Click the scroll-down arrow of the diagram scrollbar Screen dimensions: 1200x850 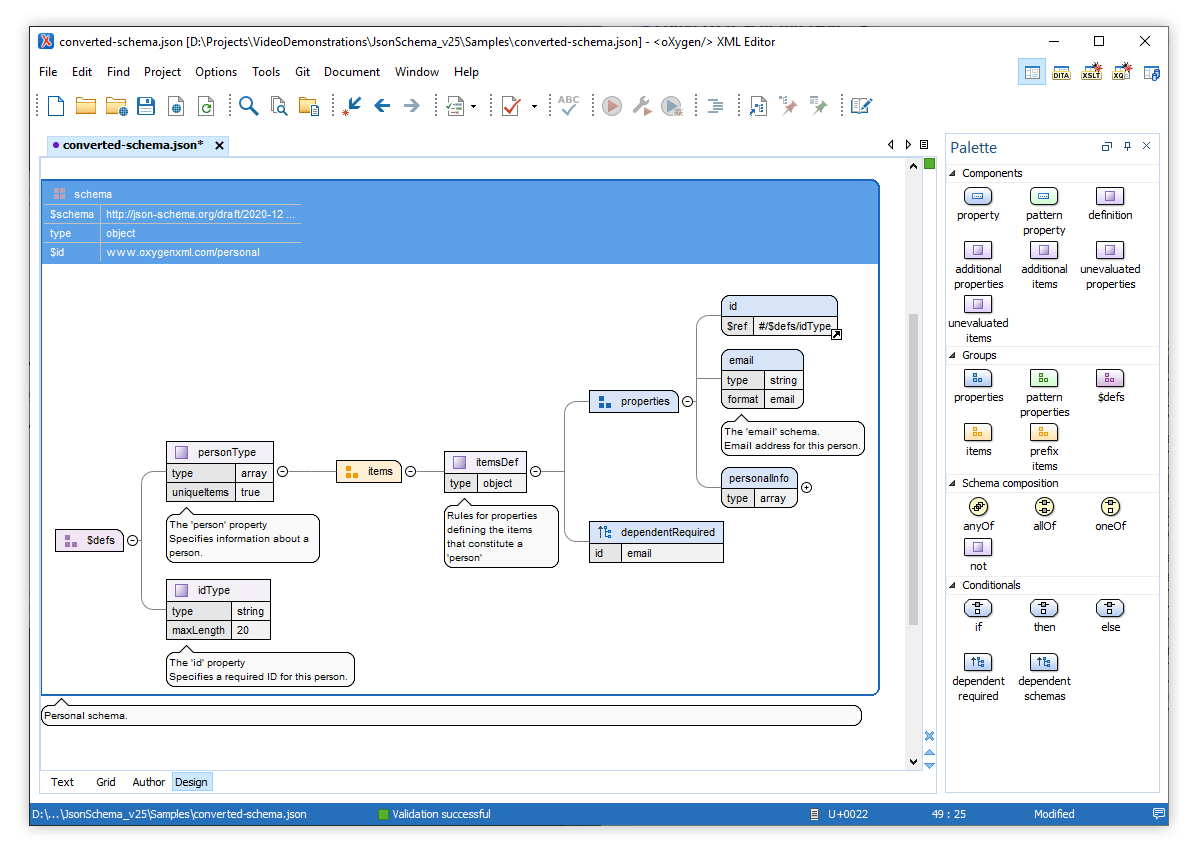click(x=913, y=762)
